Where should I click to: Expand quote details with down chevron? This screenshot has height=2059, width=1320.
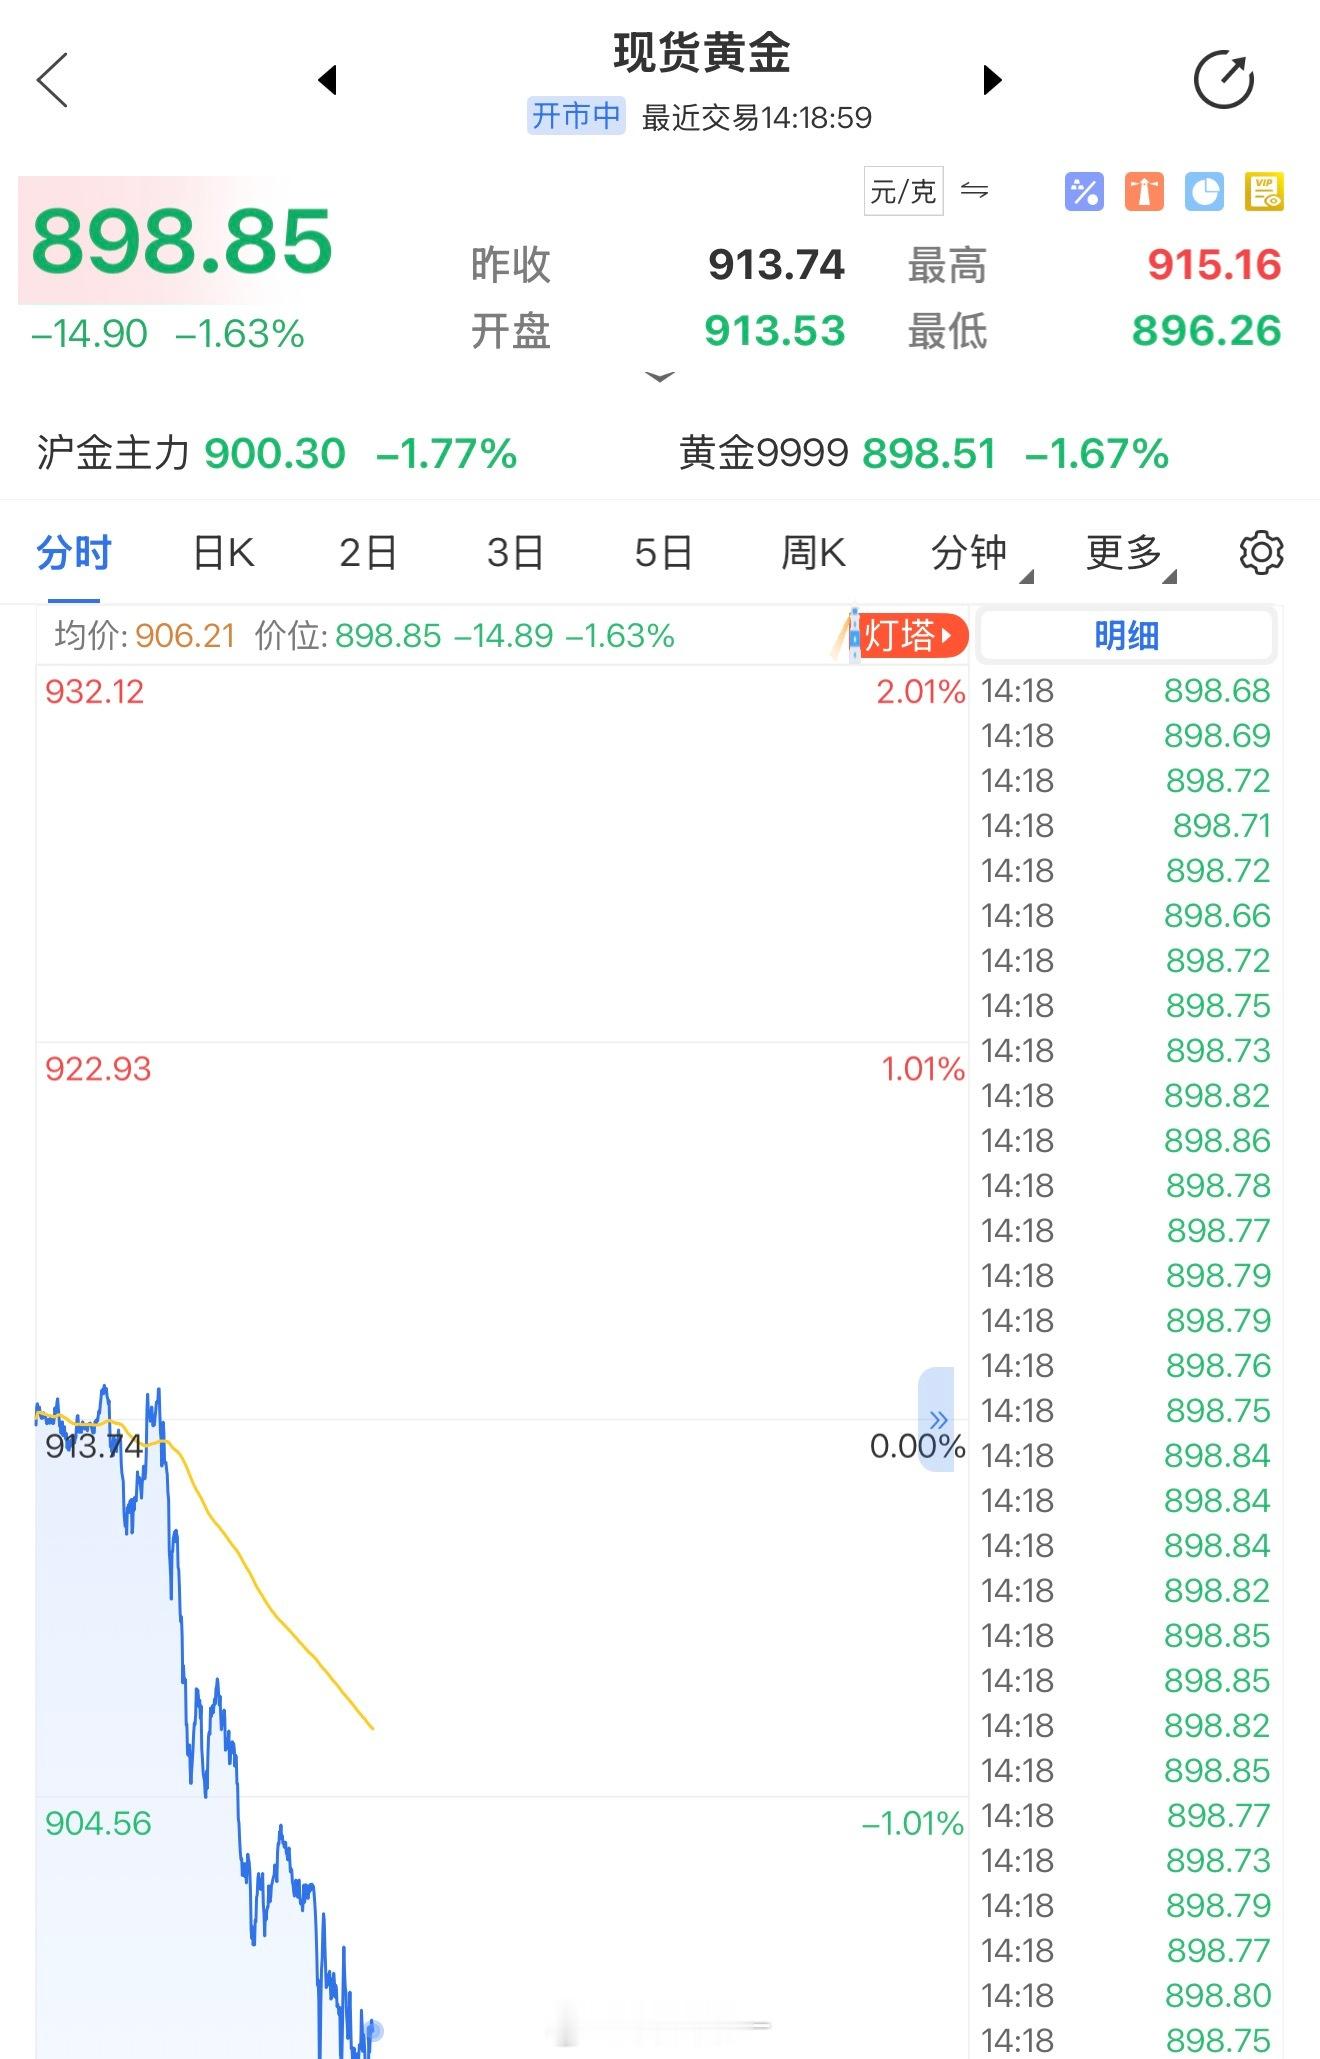click(x=660, y=377)
